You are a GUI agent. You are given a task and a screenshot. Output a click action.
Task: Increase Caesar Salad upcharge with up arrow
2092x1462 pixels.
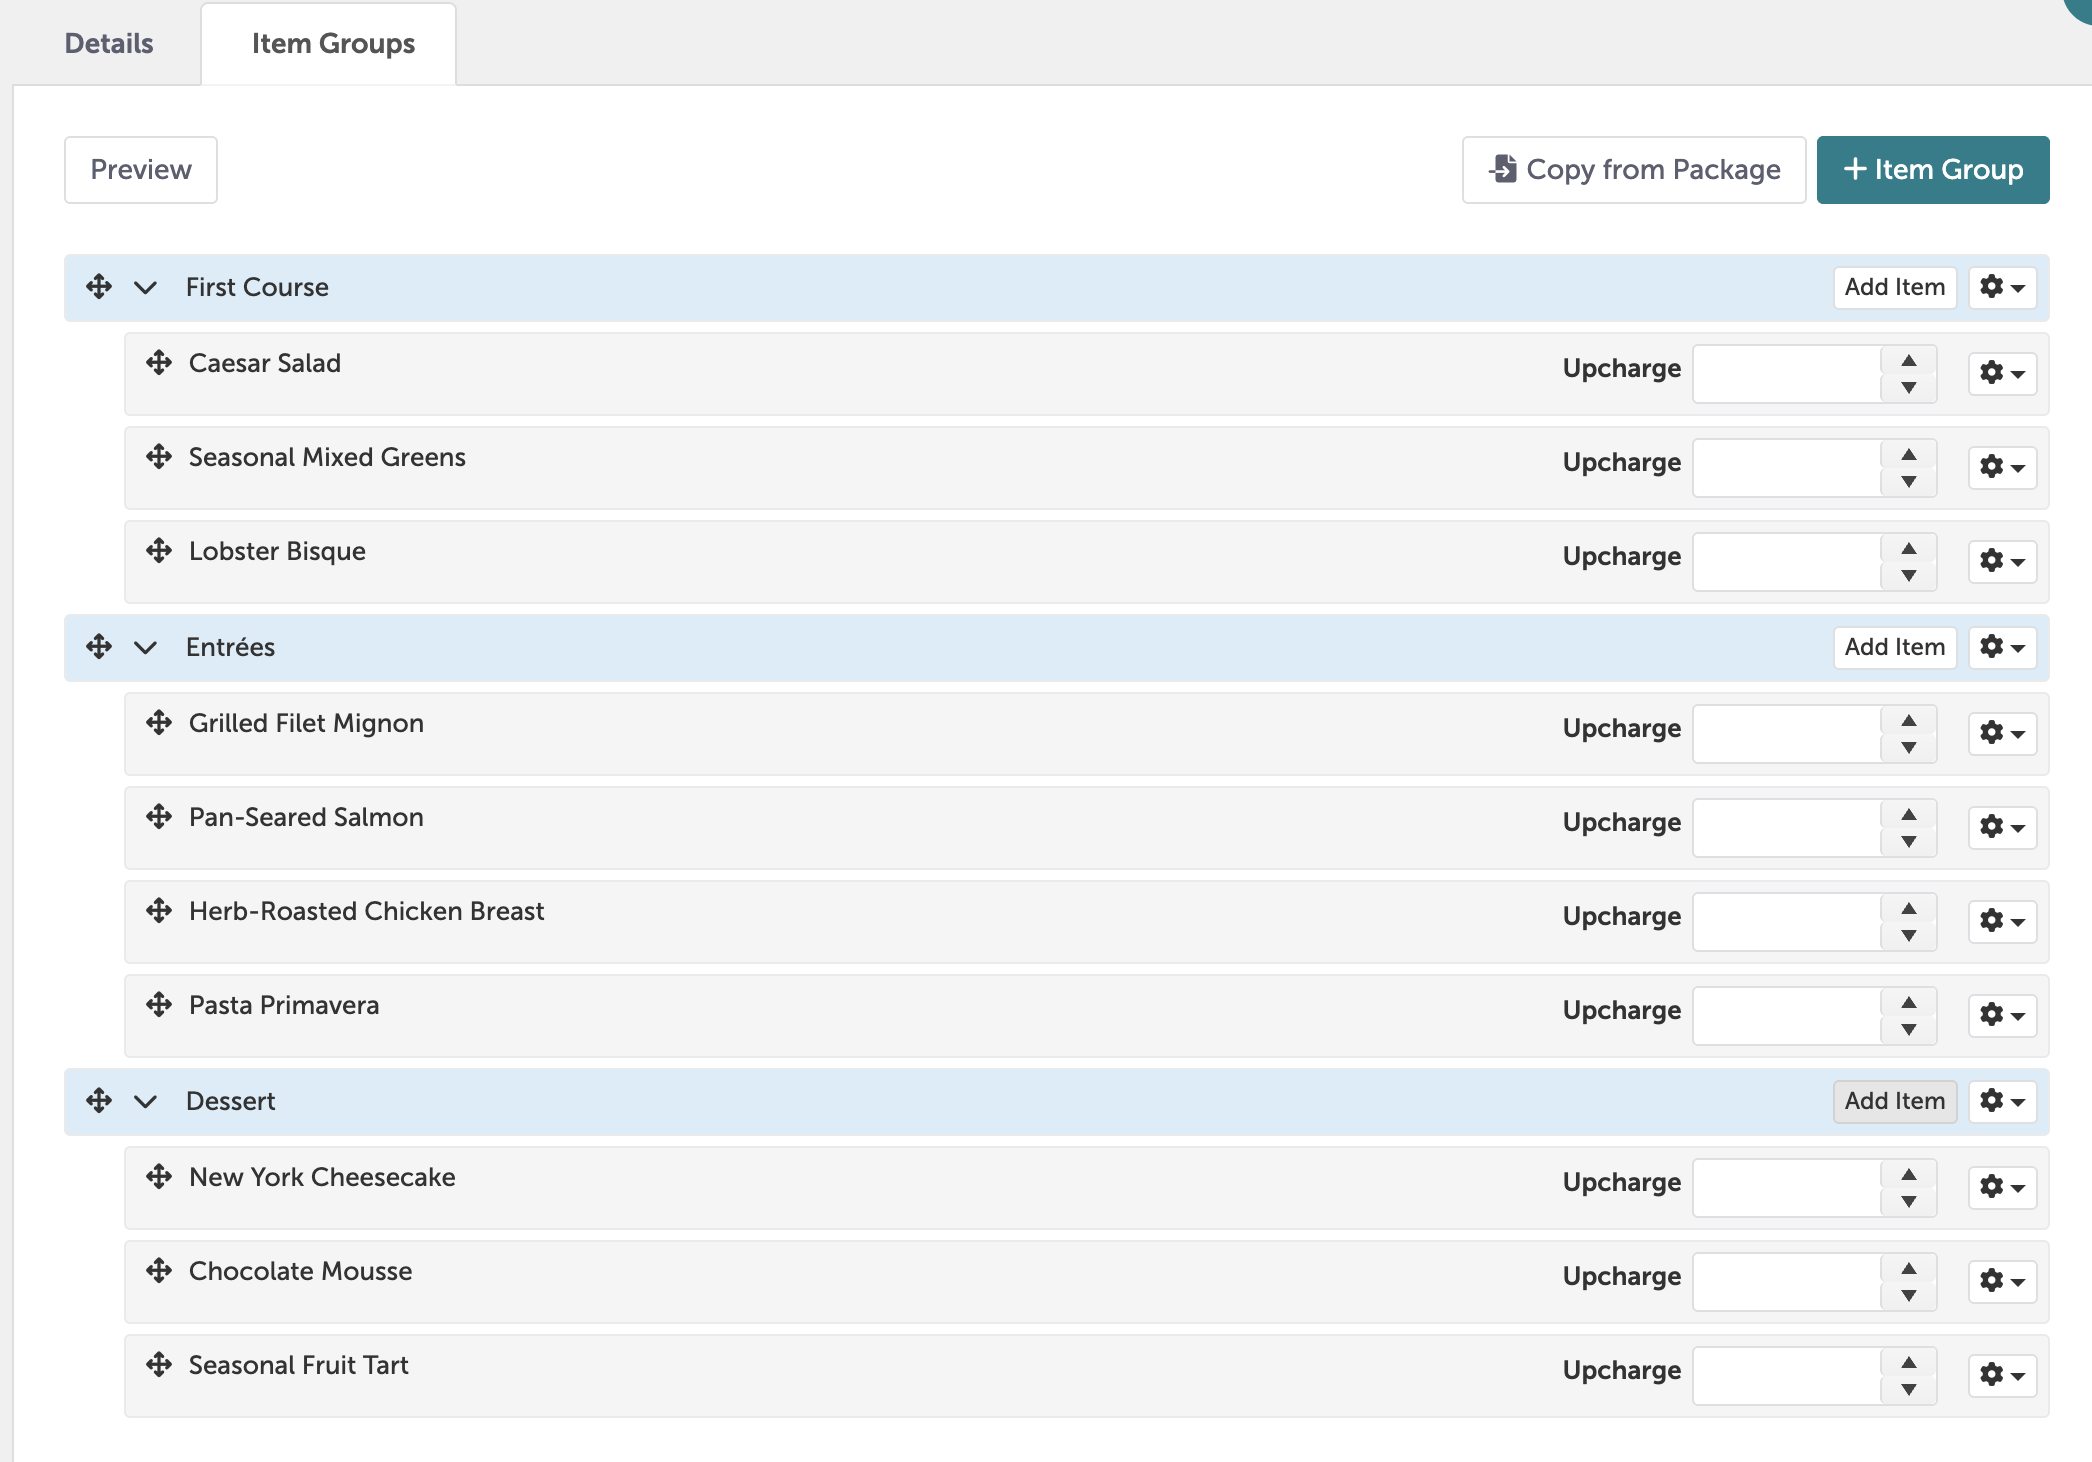1909,360
